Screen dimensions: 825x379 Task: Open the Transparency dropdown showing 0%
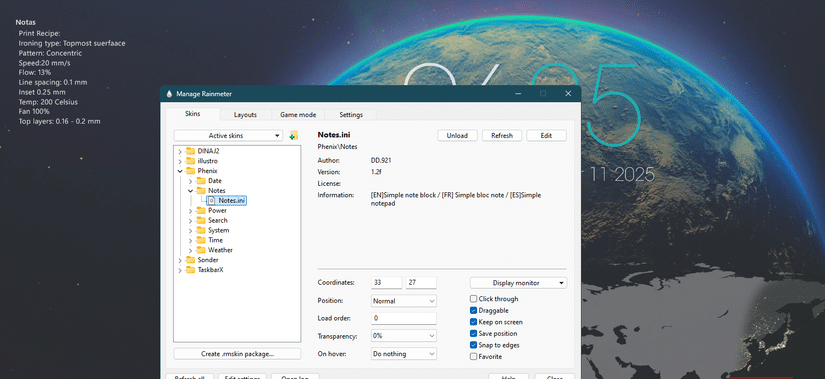pyautogui.click(x=404, y=336)
